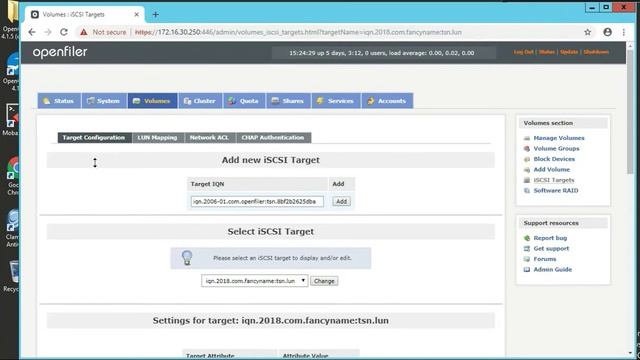Switch to Target Configuration subtab
640x360 pixels.
click(94, 138)
